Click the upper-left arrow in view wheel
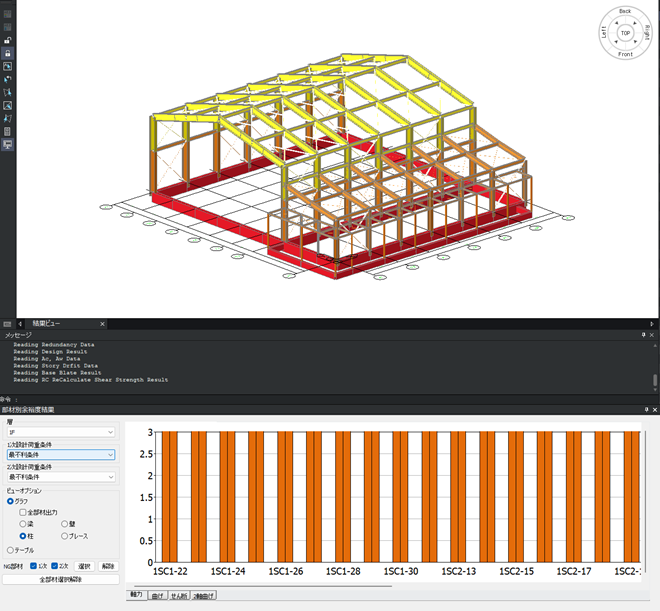 coord(616,24)
